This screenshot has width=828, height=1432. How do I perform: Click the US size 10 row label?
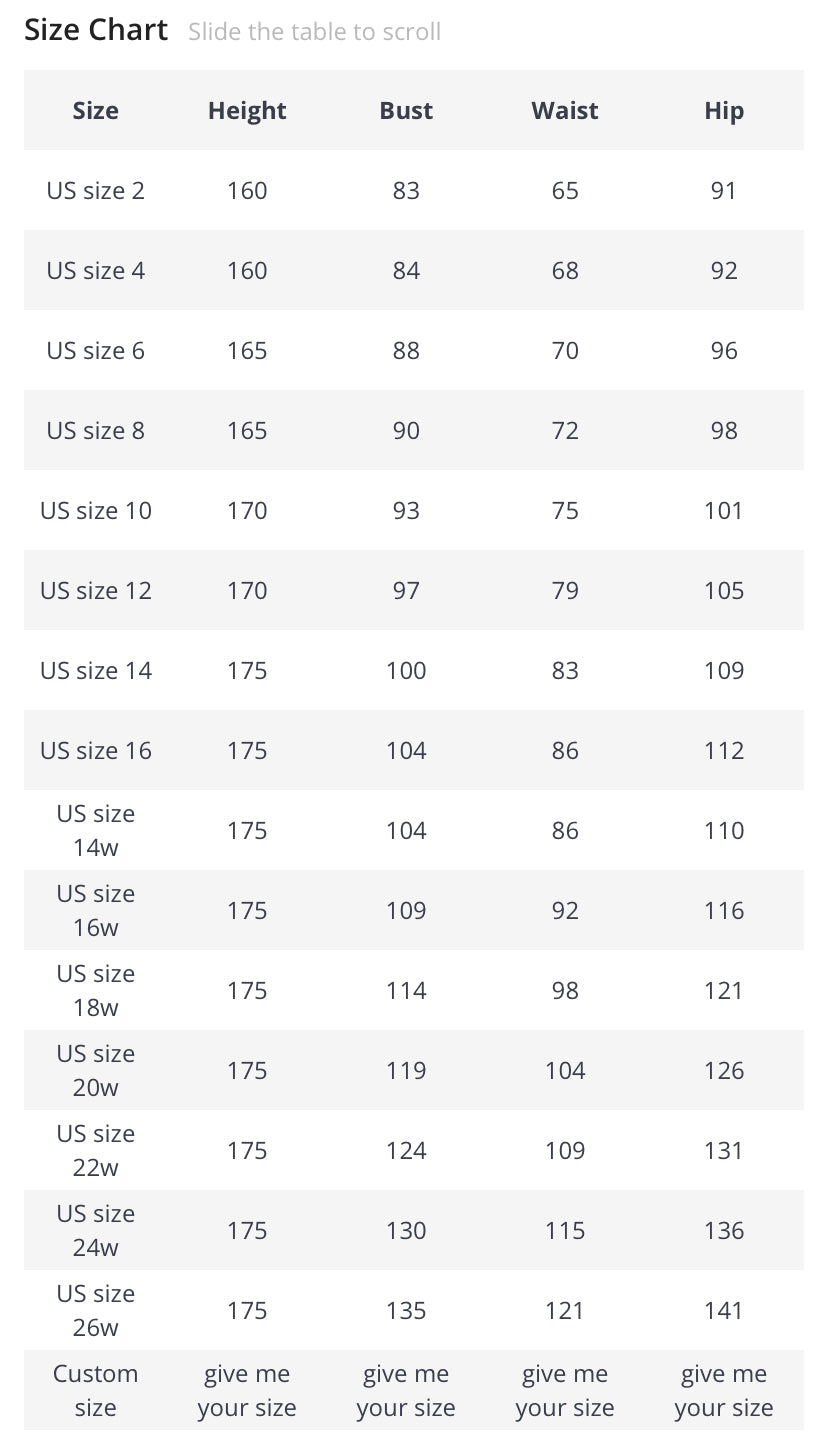(96, 510)
